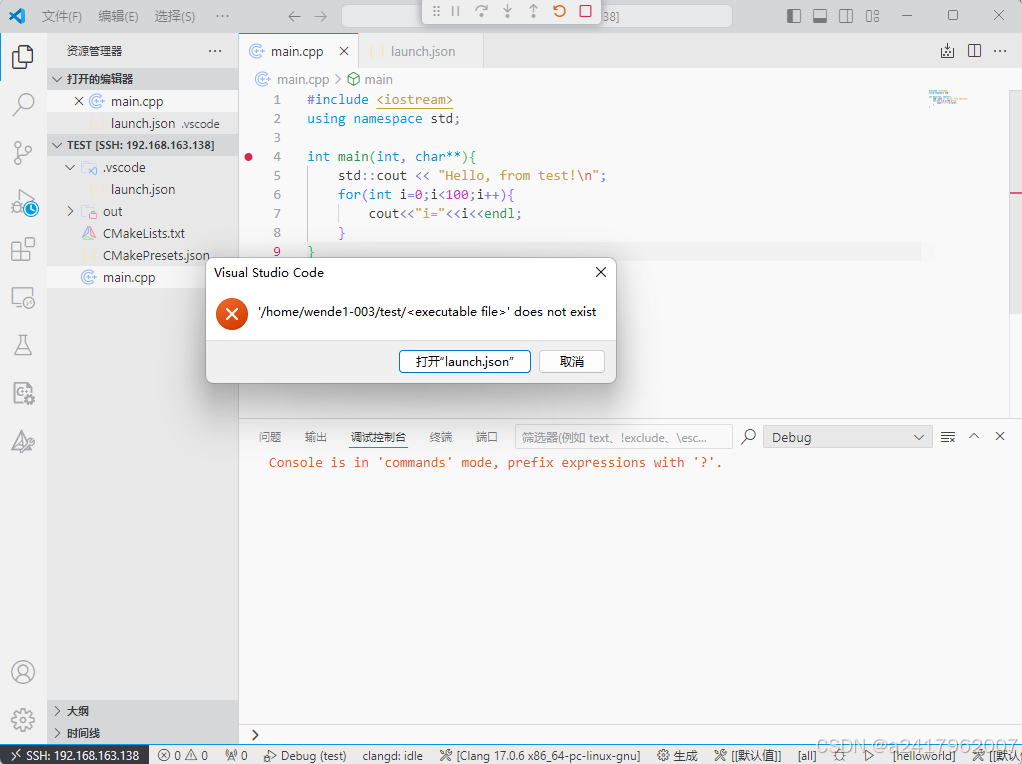Select CMakeLists.txt in explorer tree
This screenshot has width=1022, height=764.
click(x=143, y=233)
